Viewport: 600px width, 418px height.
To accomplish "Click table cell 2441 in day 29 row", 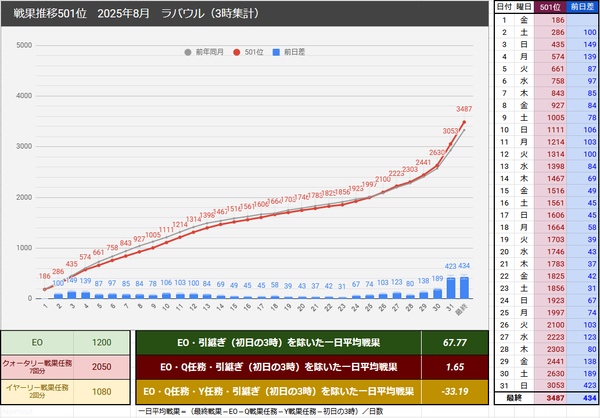I will [x=550, y=361].
